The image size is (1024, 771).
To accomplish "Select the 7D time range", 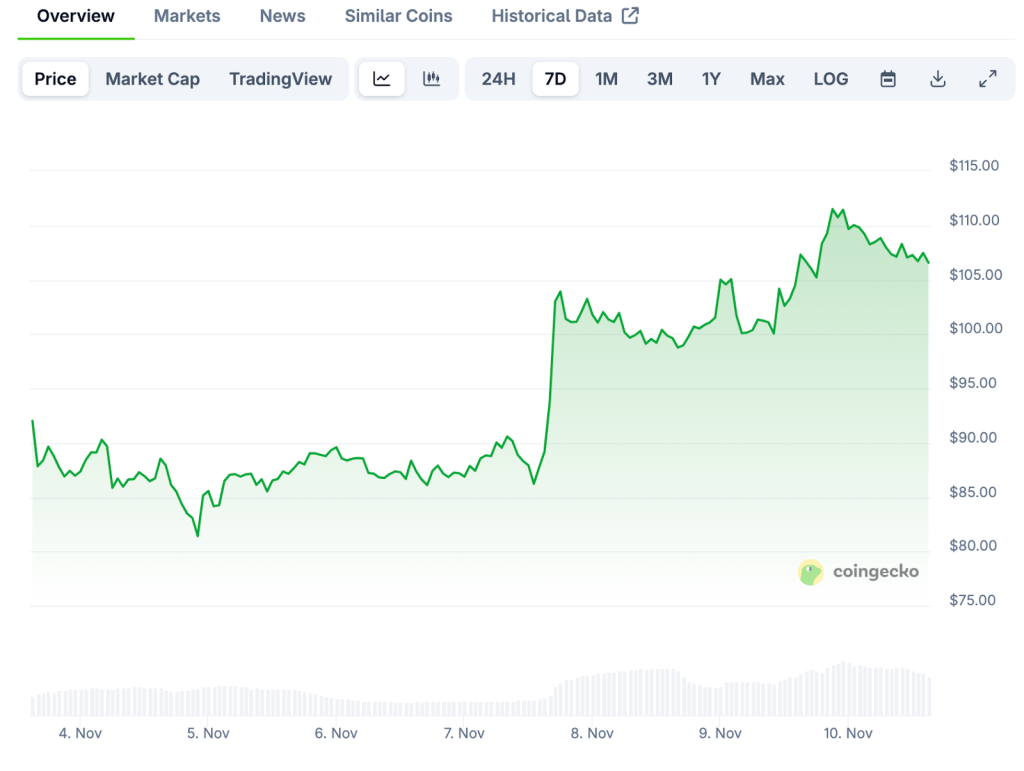I will coord(555,79).
